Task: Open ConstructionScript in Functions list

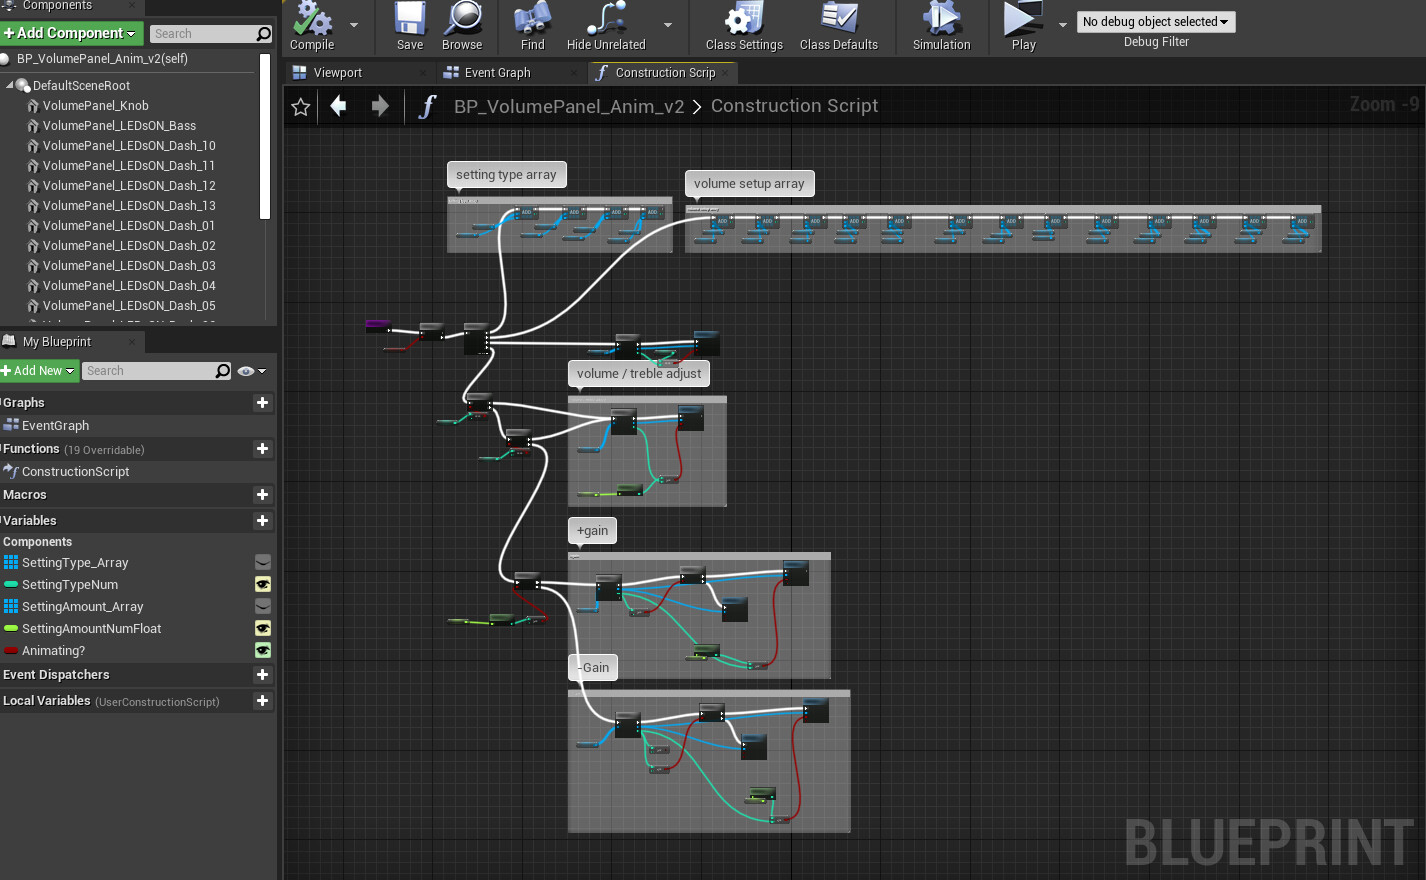Action: (75, 472)
